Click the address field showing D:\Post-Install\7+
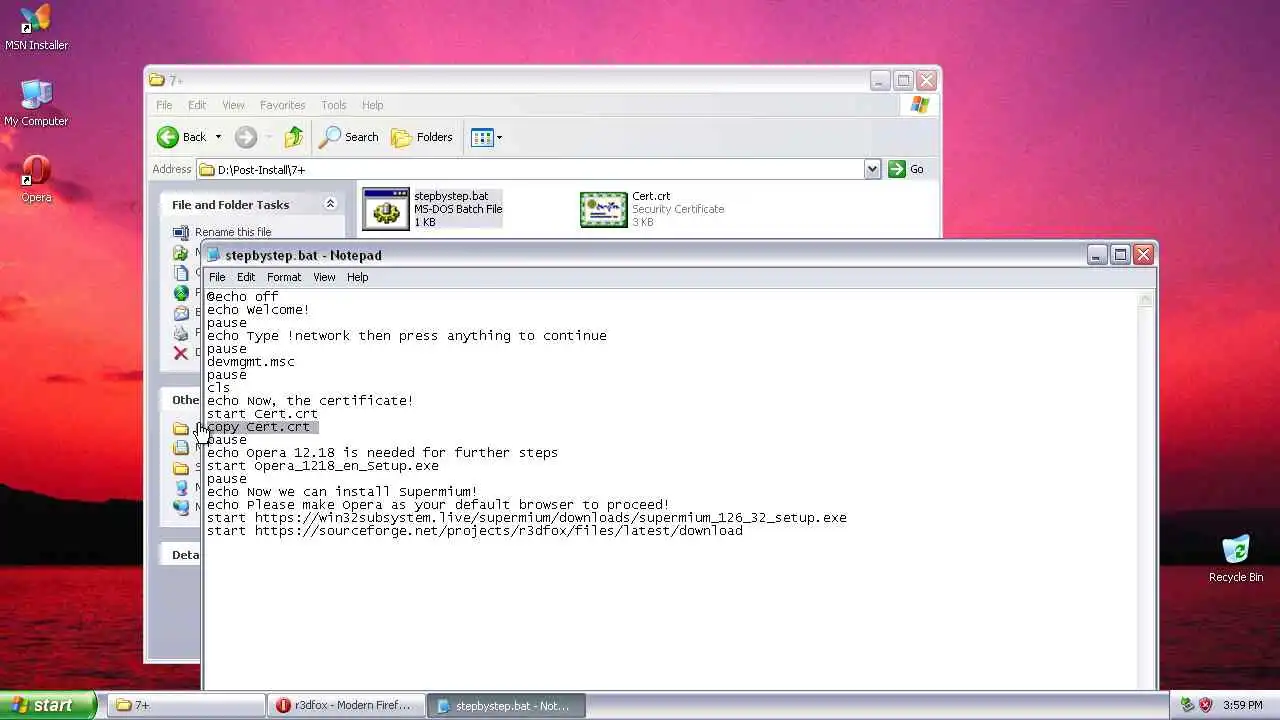Viewport: 1280px width, 720px height. [x=531, y=169]
